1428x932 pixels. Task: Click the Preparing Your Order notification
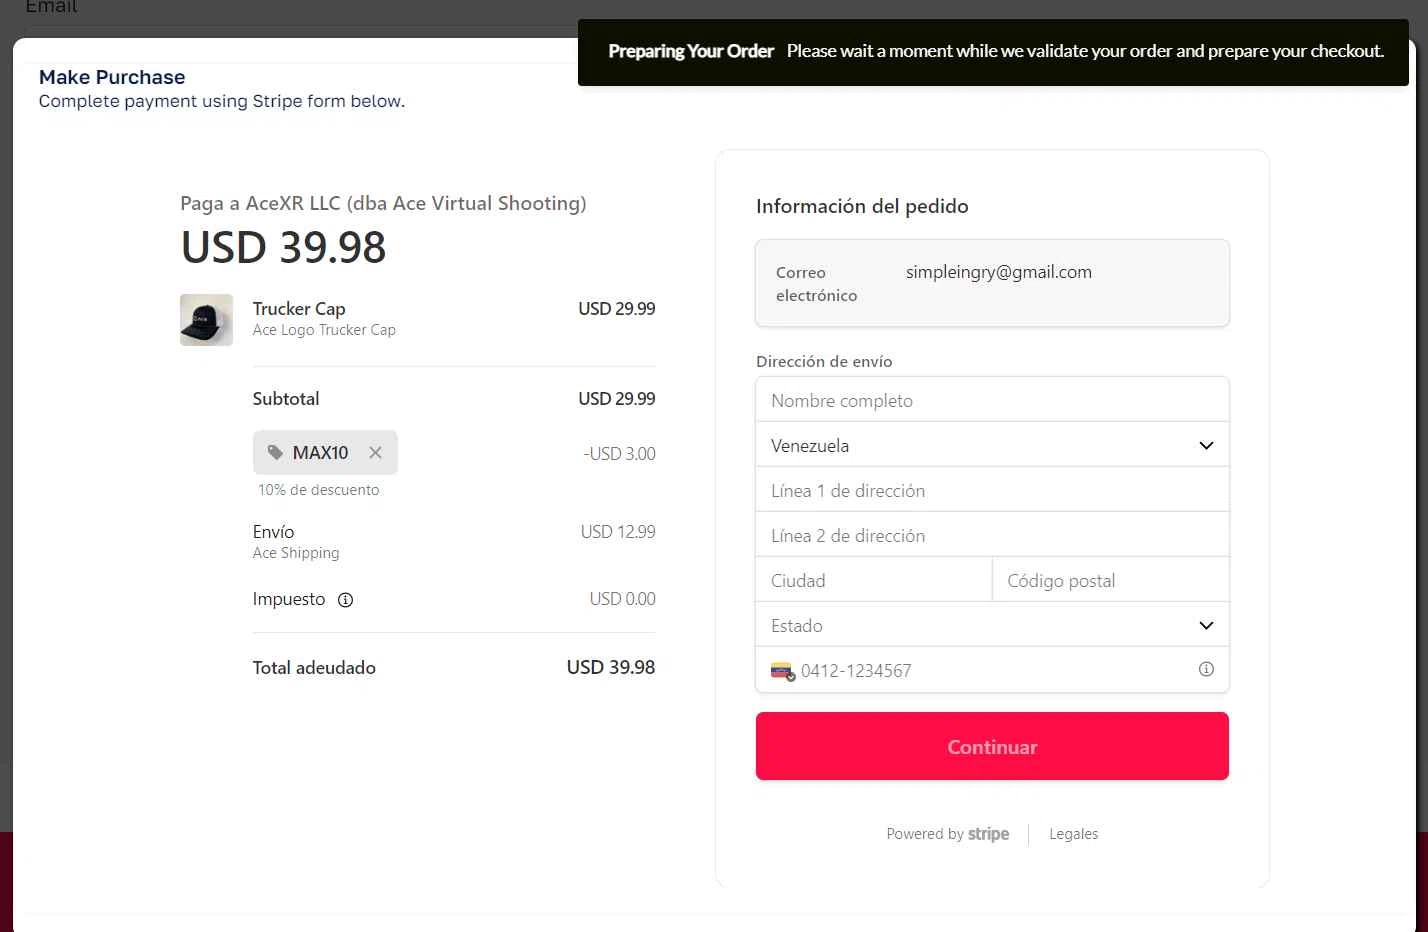point(993,52)
